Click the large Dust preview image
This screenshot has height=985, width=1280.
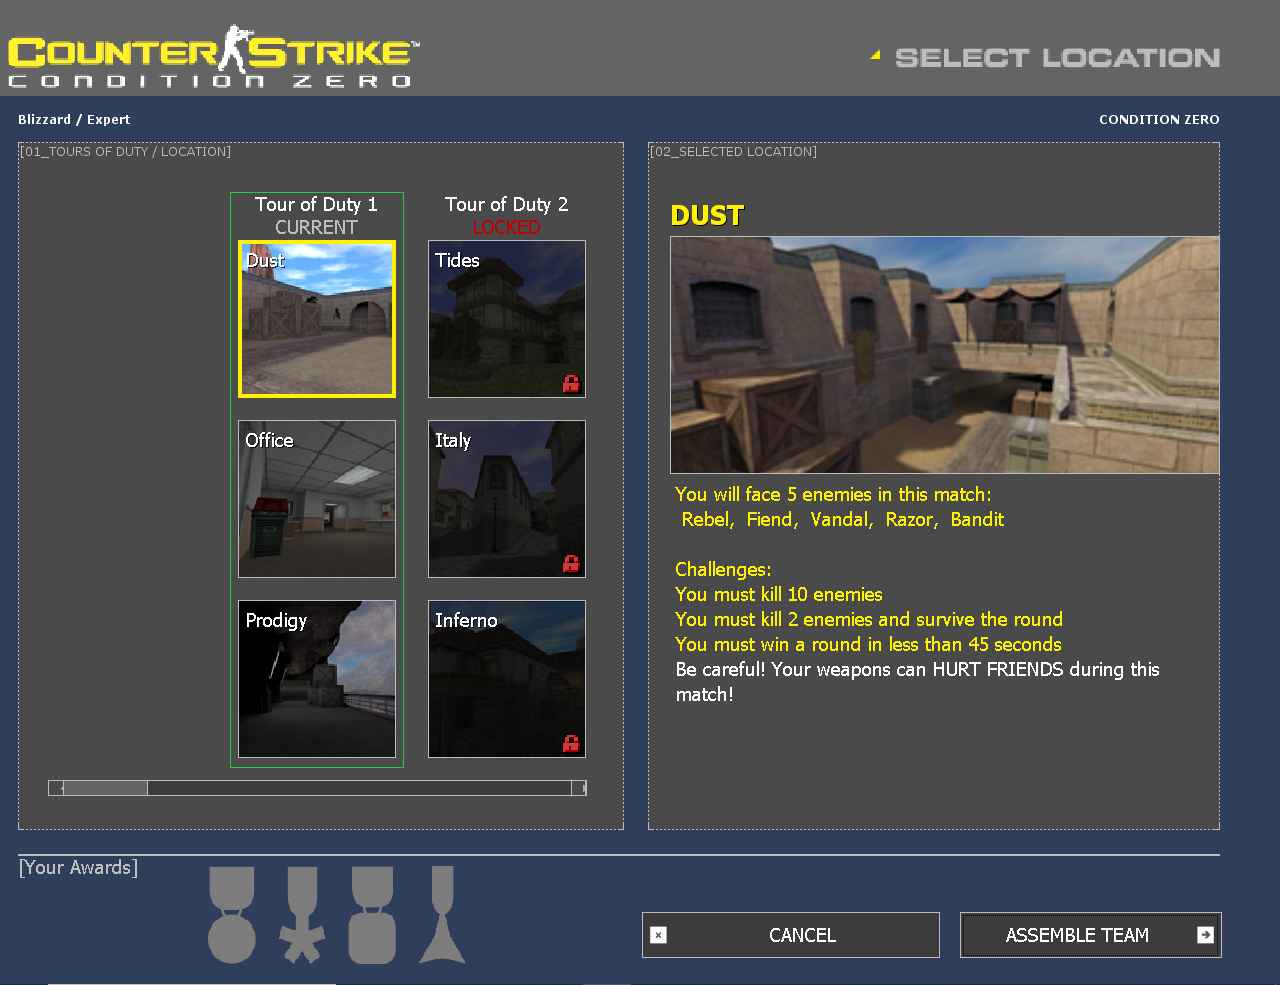(x=945, y=355)
